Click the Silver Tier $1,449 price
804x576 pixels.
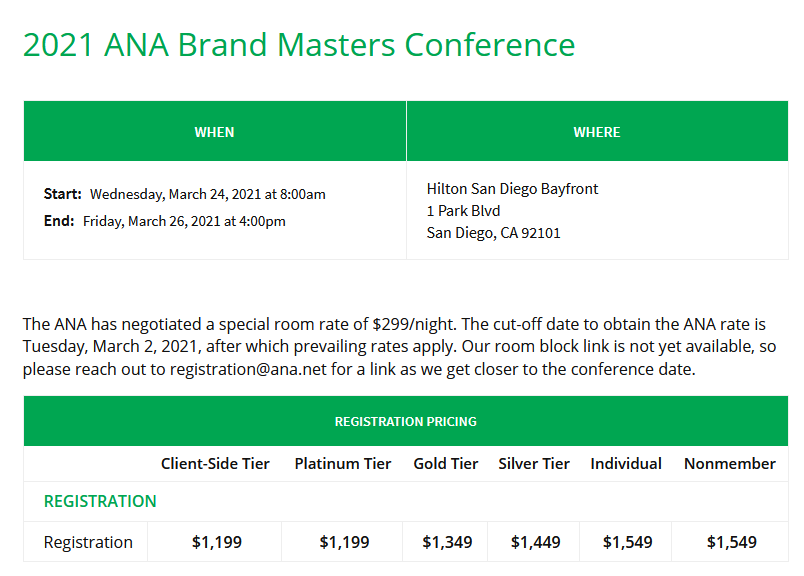pos(535,542)
